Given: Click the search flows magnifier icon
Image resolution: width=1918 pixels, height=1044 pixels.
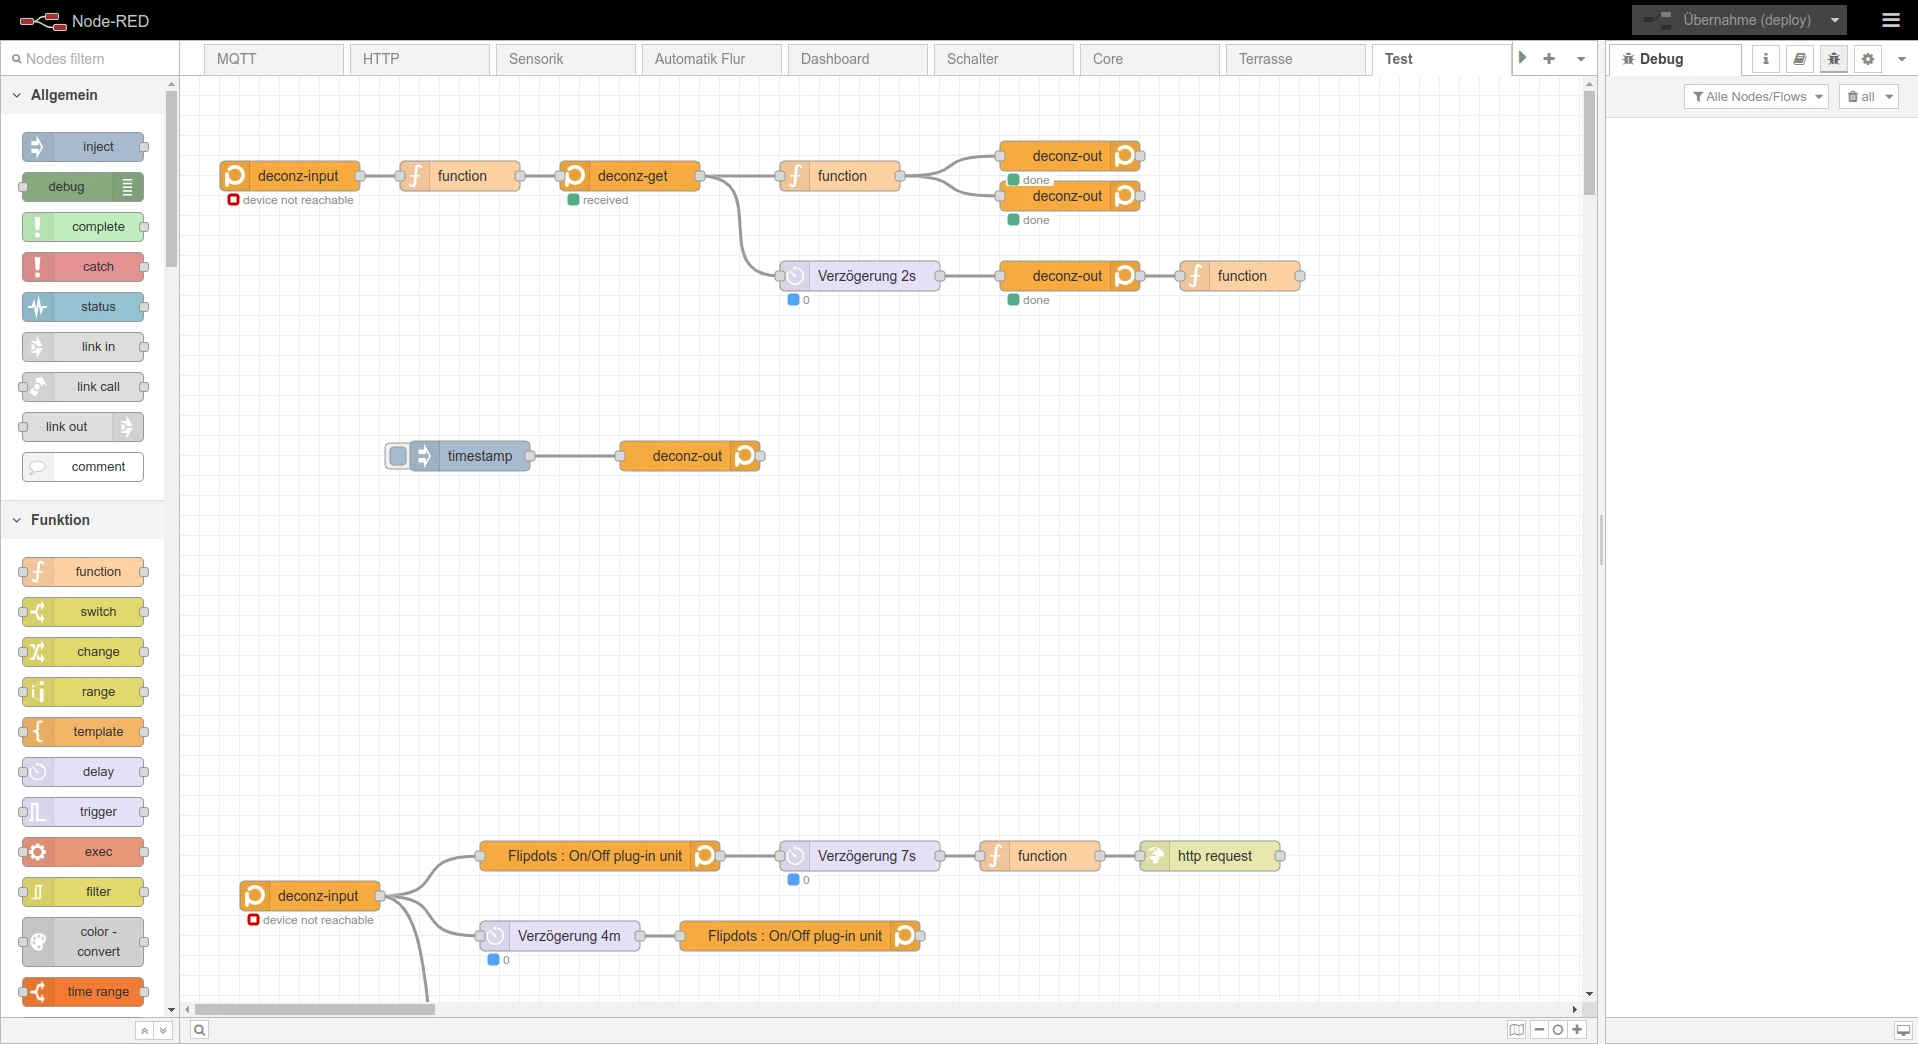Looking at the screenshot, I should point(200,1030).
